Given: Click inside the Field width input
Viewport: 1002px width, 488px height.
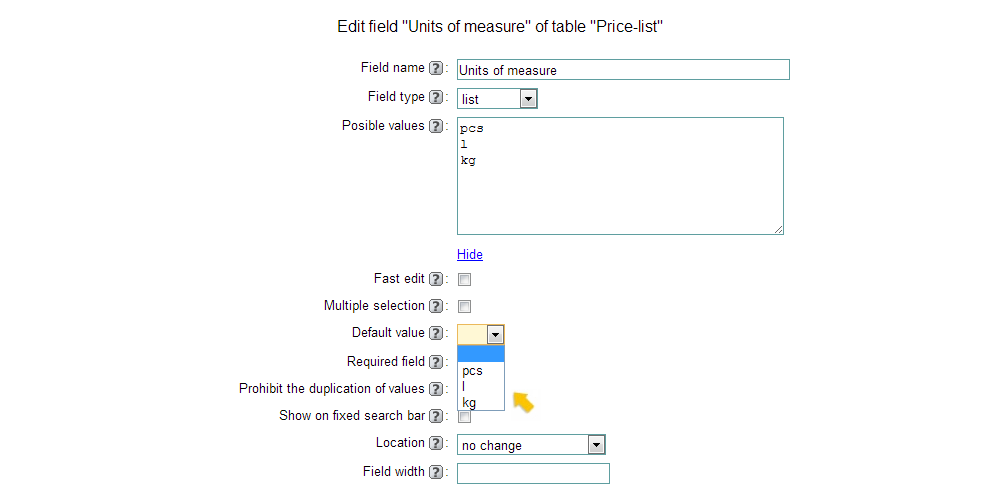Looking at the screenshot, I should click(533, 473).
